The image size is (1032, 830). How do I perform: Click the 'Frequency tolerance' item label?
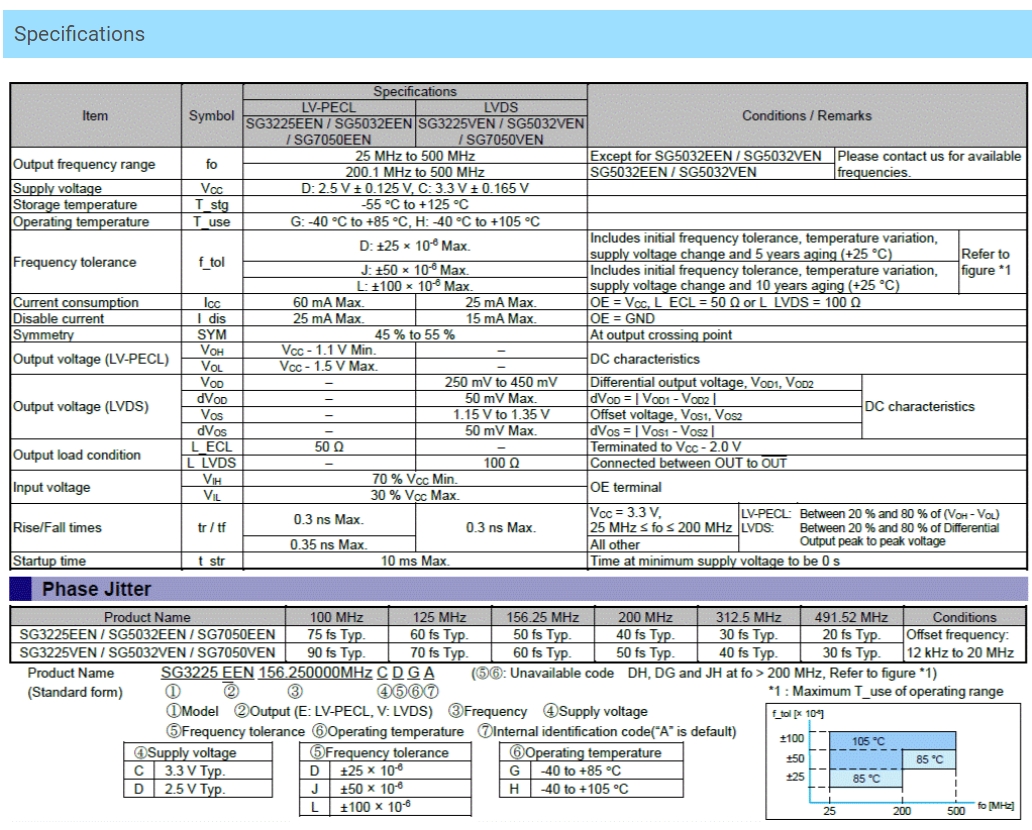point(74,262)
